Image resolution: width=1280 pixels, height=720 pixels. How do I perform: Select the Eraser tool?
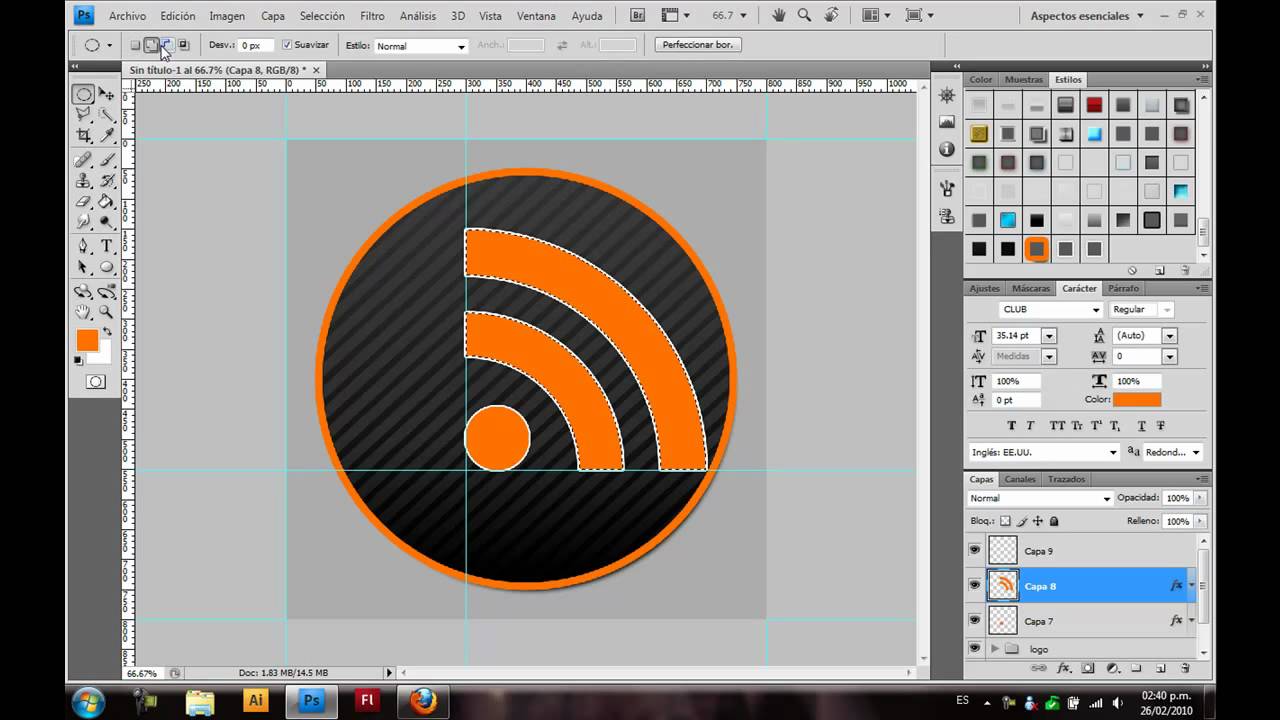tap(83, 202)
